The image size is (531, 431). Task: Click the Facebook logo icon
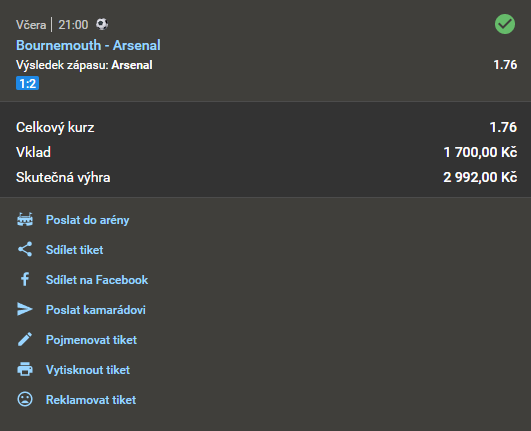tap(25, 279)
